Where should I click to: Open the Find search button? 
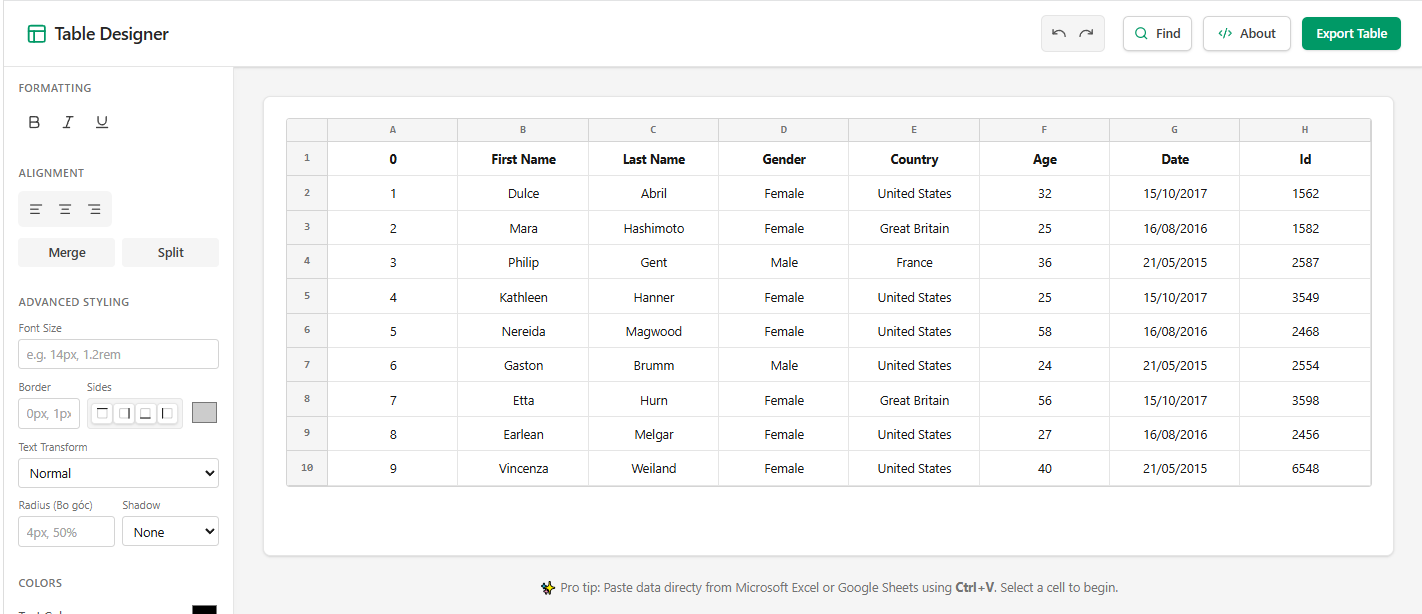[x=1157, y=33]
